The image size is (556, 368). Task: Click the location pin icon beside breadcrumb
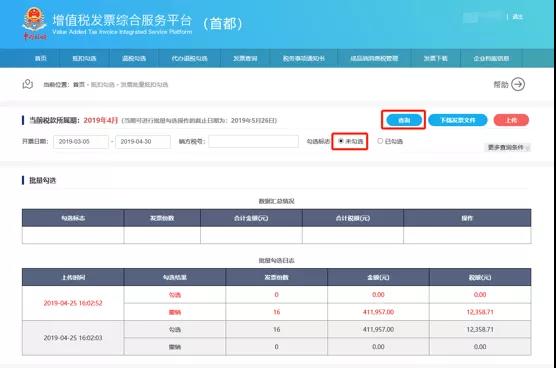[28, 84]
